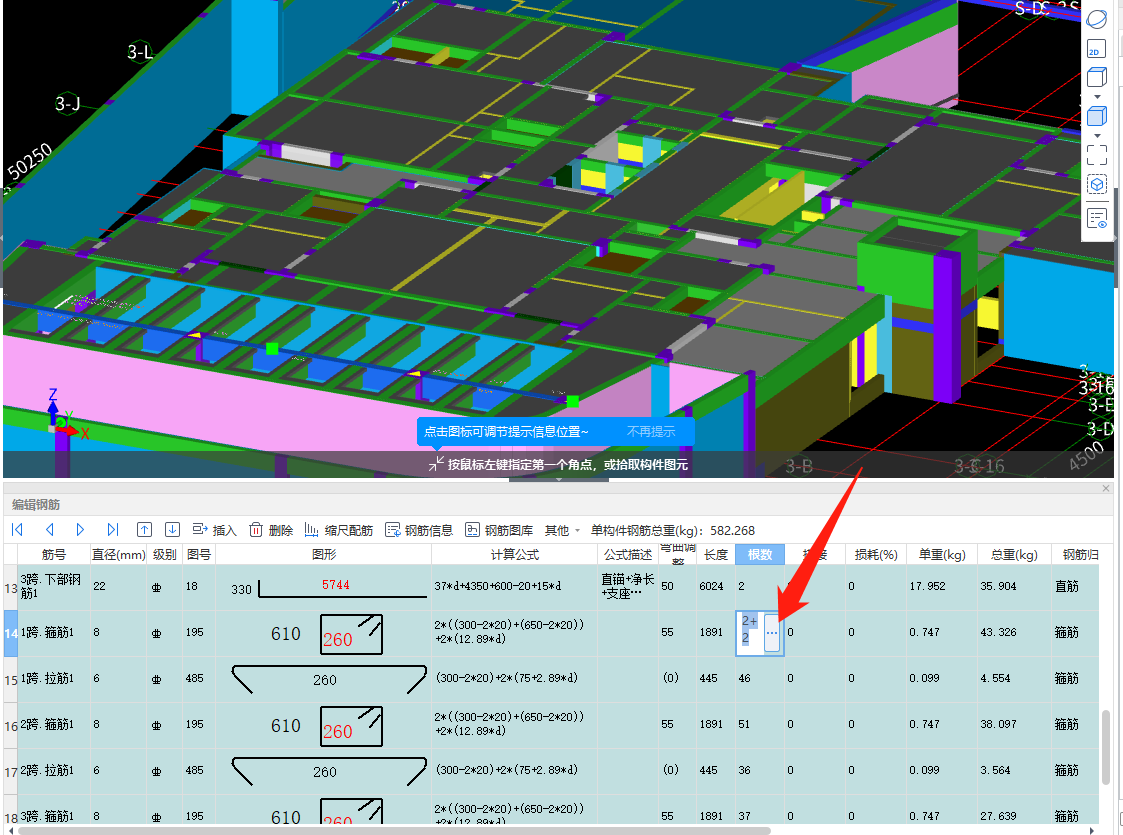The height and width of the screenshot is (835, 1123).
Task: Click the 1跨.拉筋1 name cell
Action: coord(54,678)
